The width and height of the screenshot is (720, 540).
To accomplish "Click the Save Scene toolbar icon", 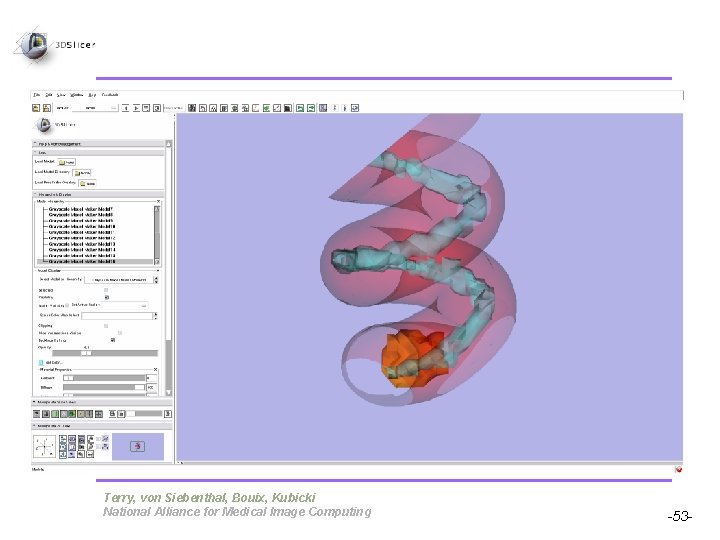I will coord(46,108).
